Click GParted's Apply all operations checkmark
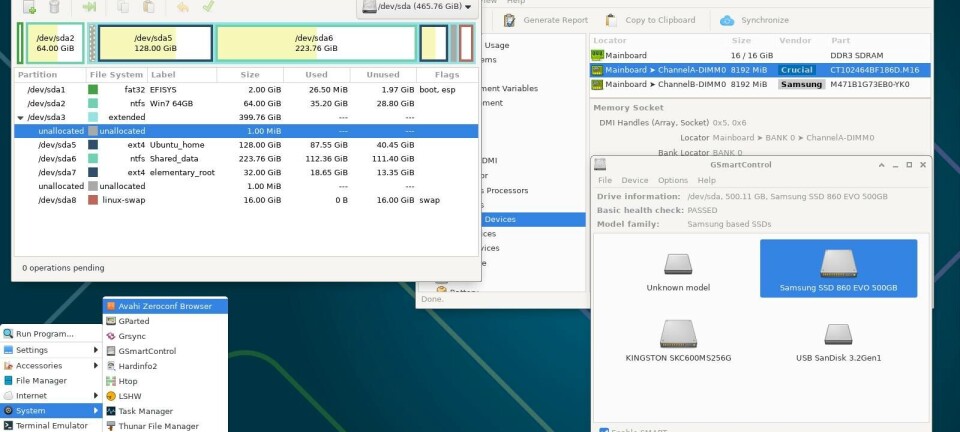Viewport: 960px width, 432px height. pos(208,7)
